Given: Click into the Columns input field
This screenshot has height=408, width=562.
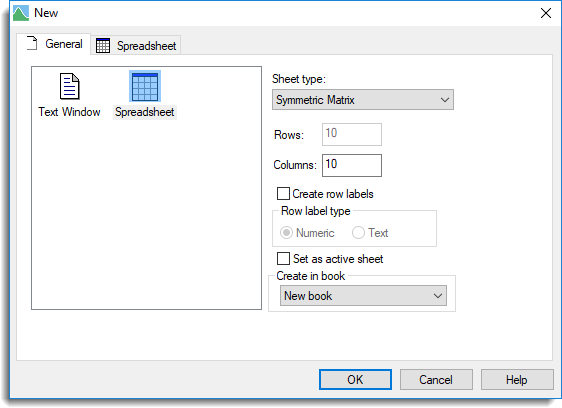Looking at the screenshot, I should pyautogui.click(x=352, y=165).
